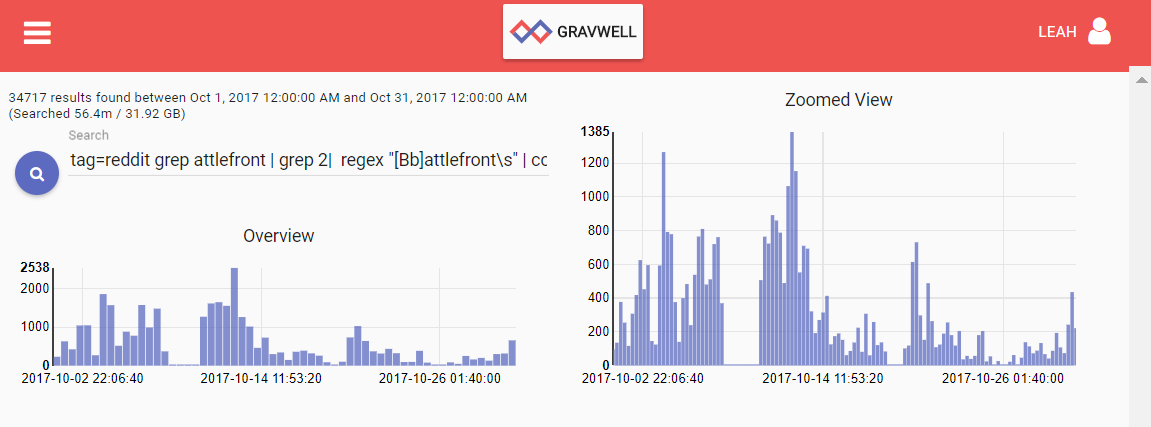The width and height of the screenshot is (1151, 427).
Task: Click Zoomed View label 2017-10-02 22:06:40
Action: click(642, 379)
